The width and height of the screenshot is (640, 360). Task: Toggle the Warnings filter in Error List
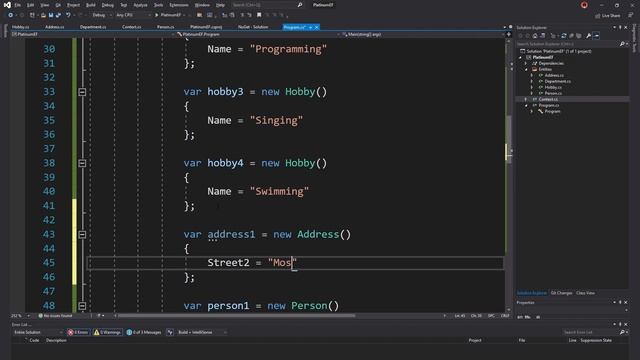(x=107, y=332)
